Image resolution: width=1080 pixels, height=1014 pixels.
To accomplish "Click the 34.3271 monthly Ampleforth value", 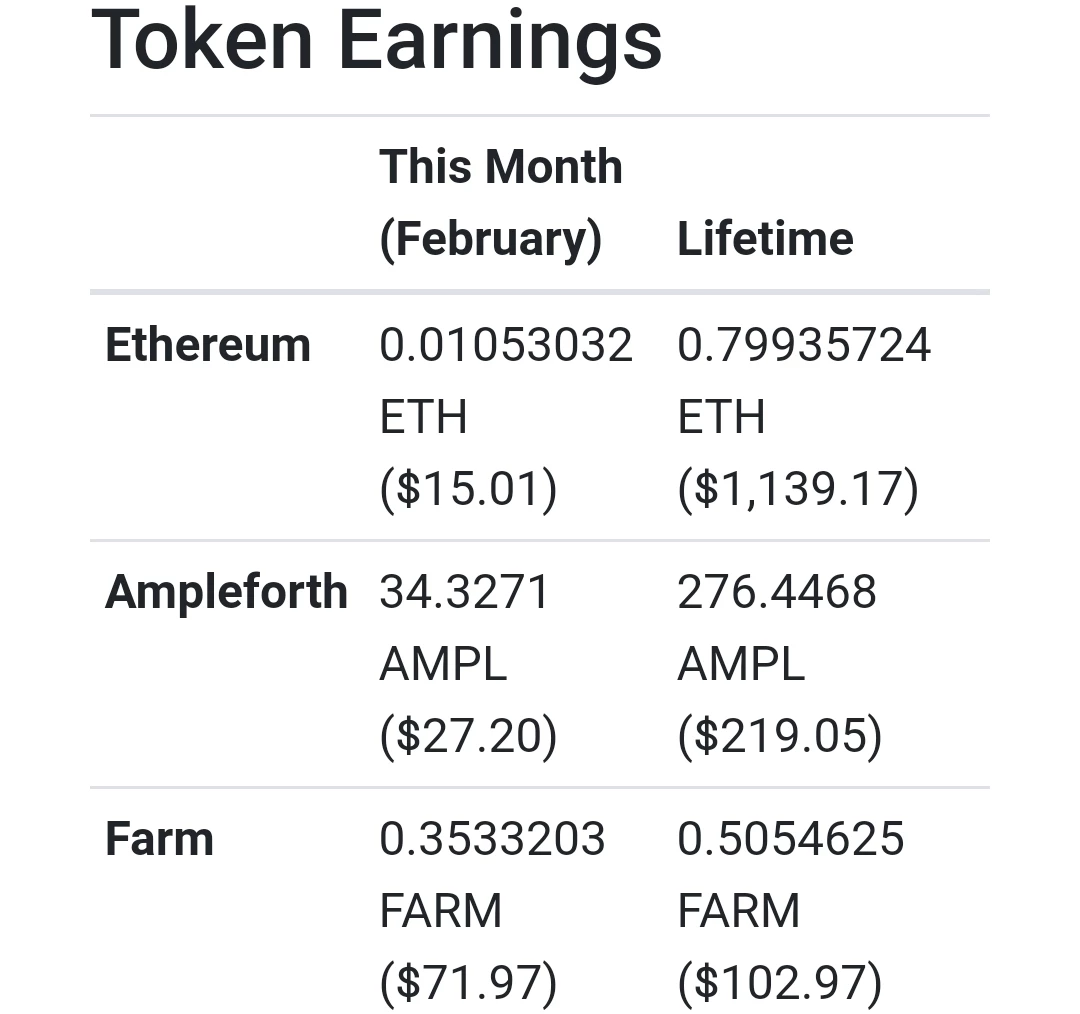I will [464, 592].
